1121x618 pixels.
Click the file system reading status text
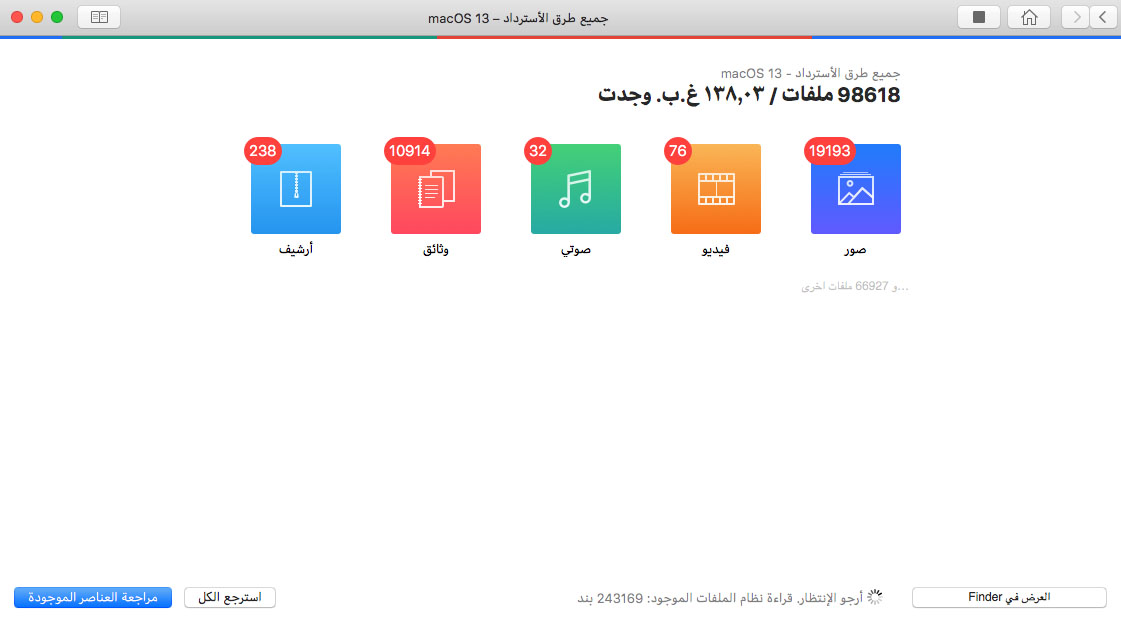click(x=720, y=598)
